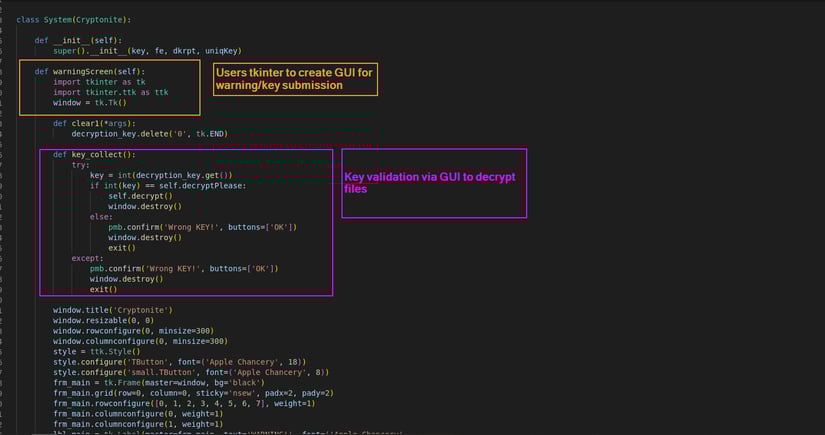Click the def __init__(self) line
This screenshot has height=435, width=825.
[x=78, y=40]
